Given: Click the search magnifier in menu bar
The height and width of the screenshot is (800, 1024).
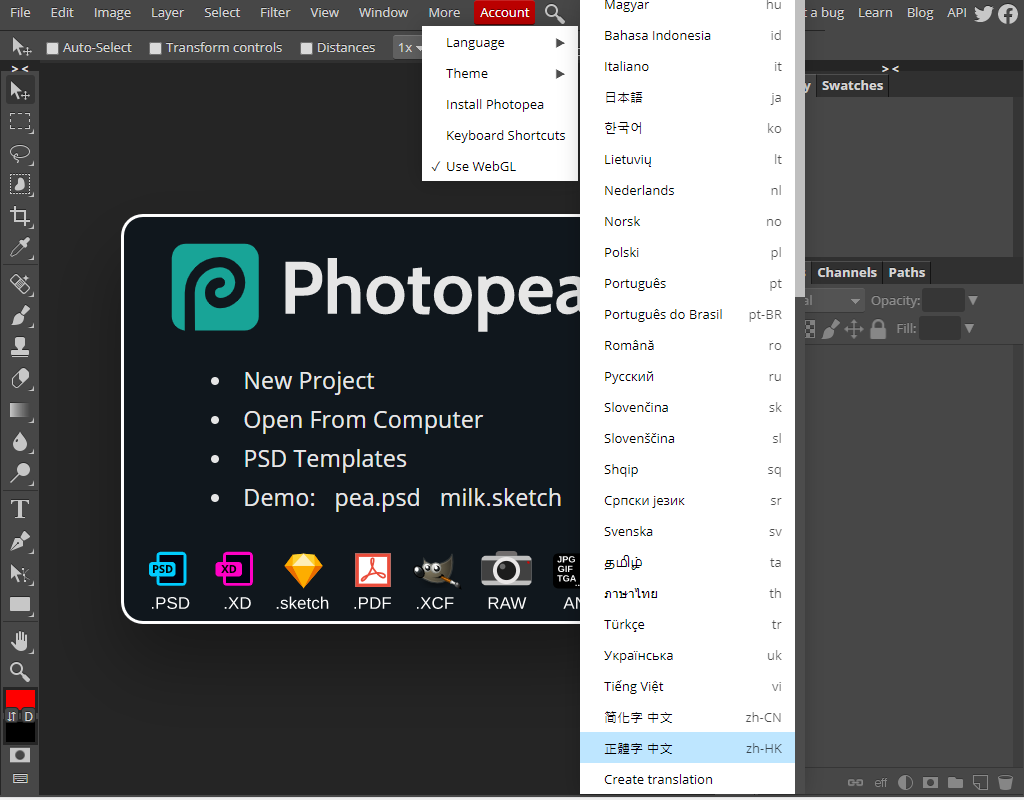Looking at the screenshot, I should tap(554, 13).
